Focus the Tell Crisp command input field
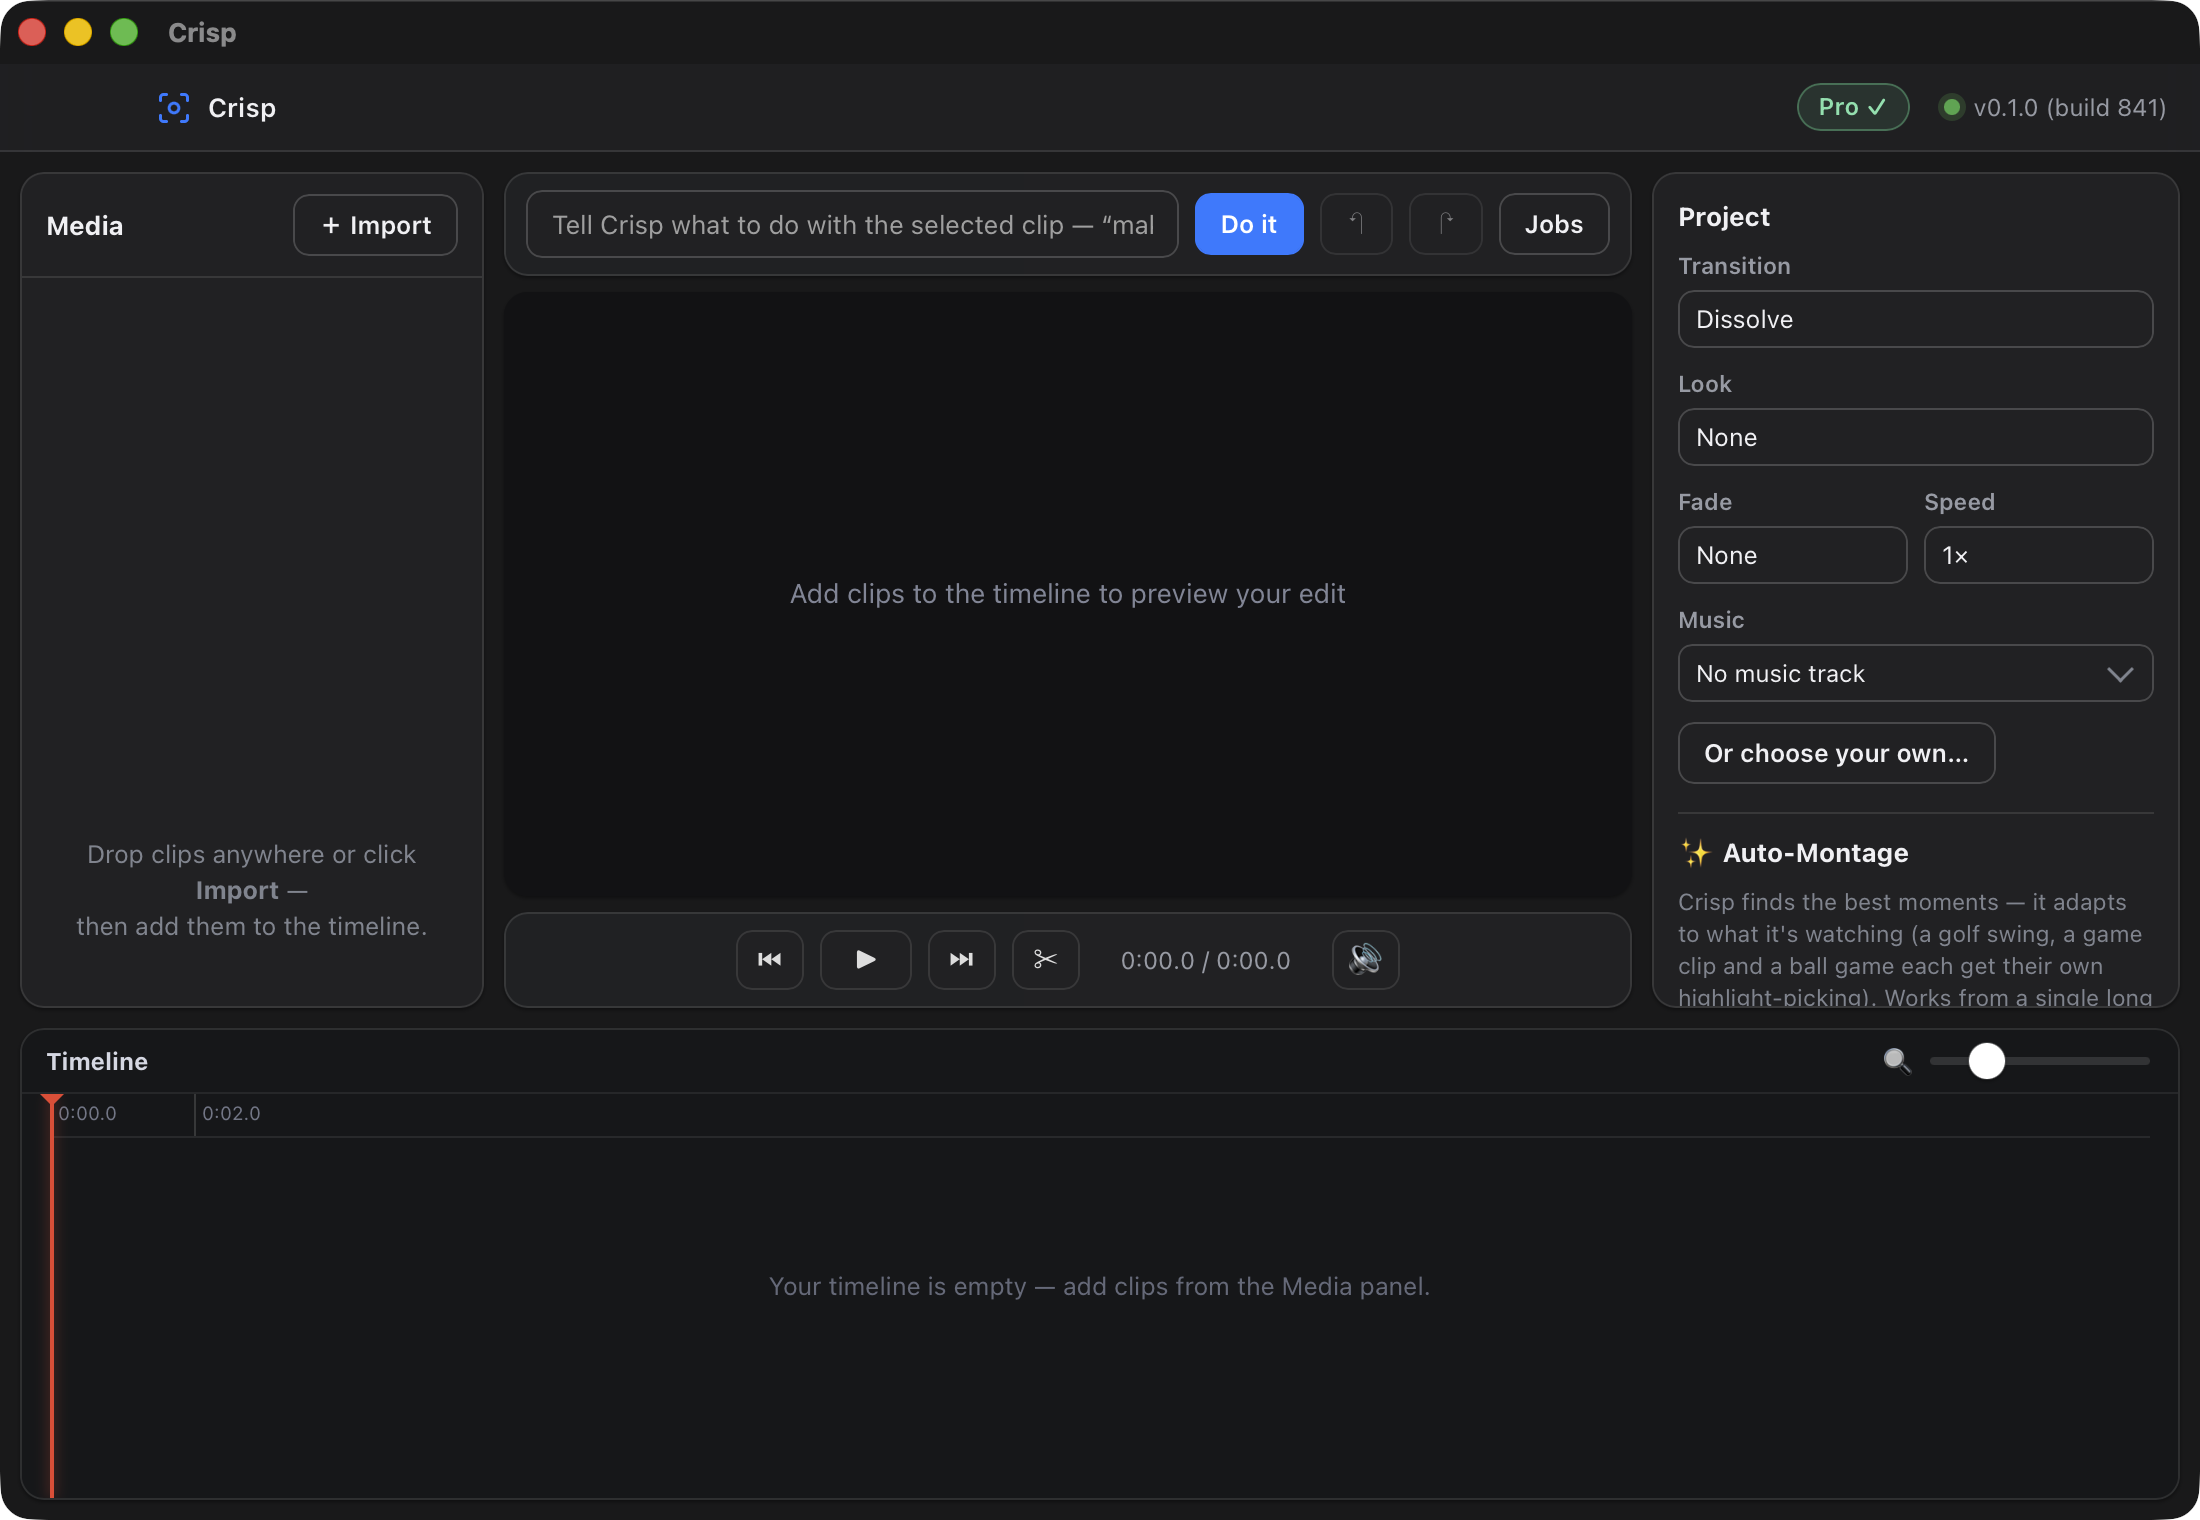 coord(852,224)
